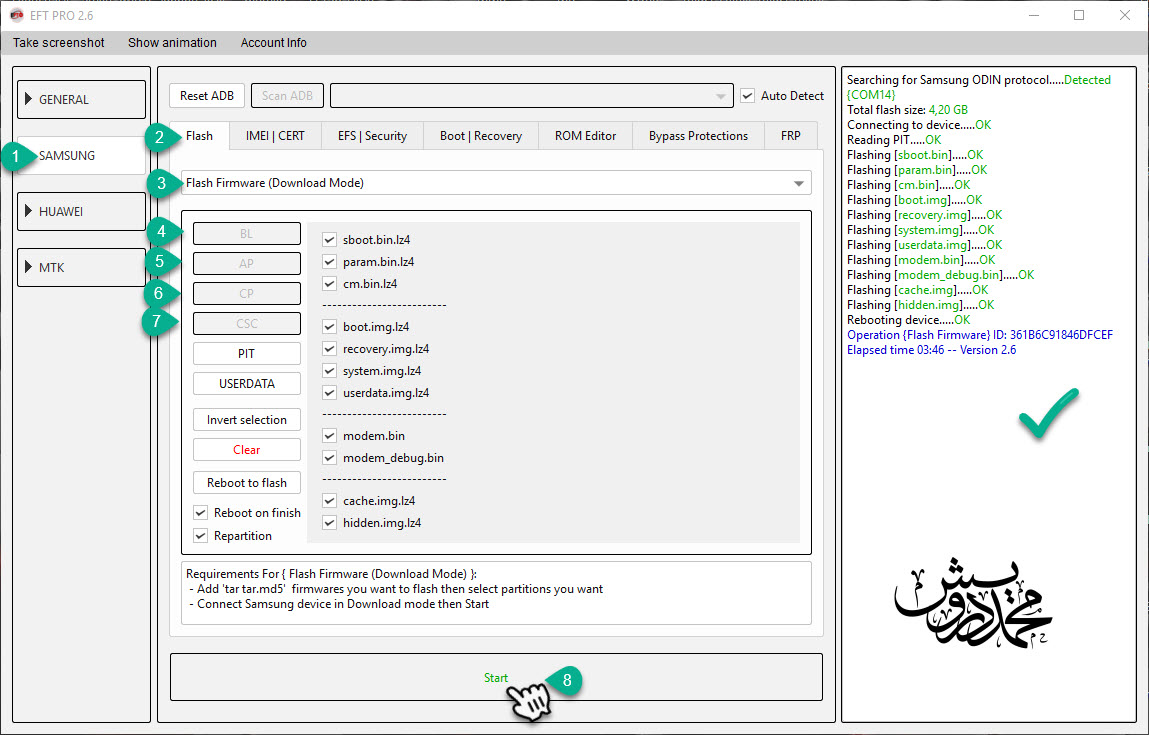Expand the HUAWEI section
The height and width of the screenshot is (735, 1149).
pyautogui.click(x=81, y=212)
